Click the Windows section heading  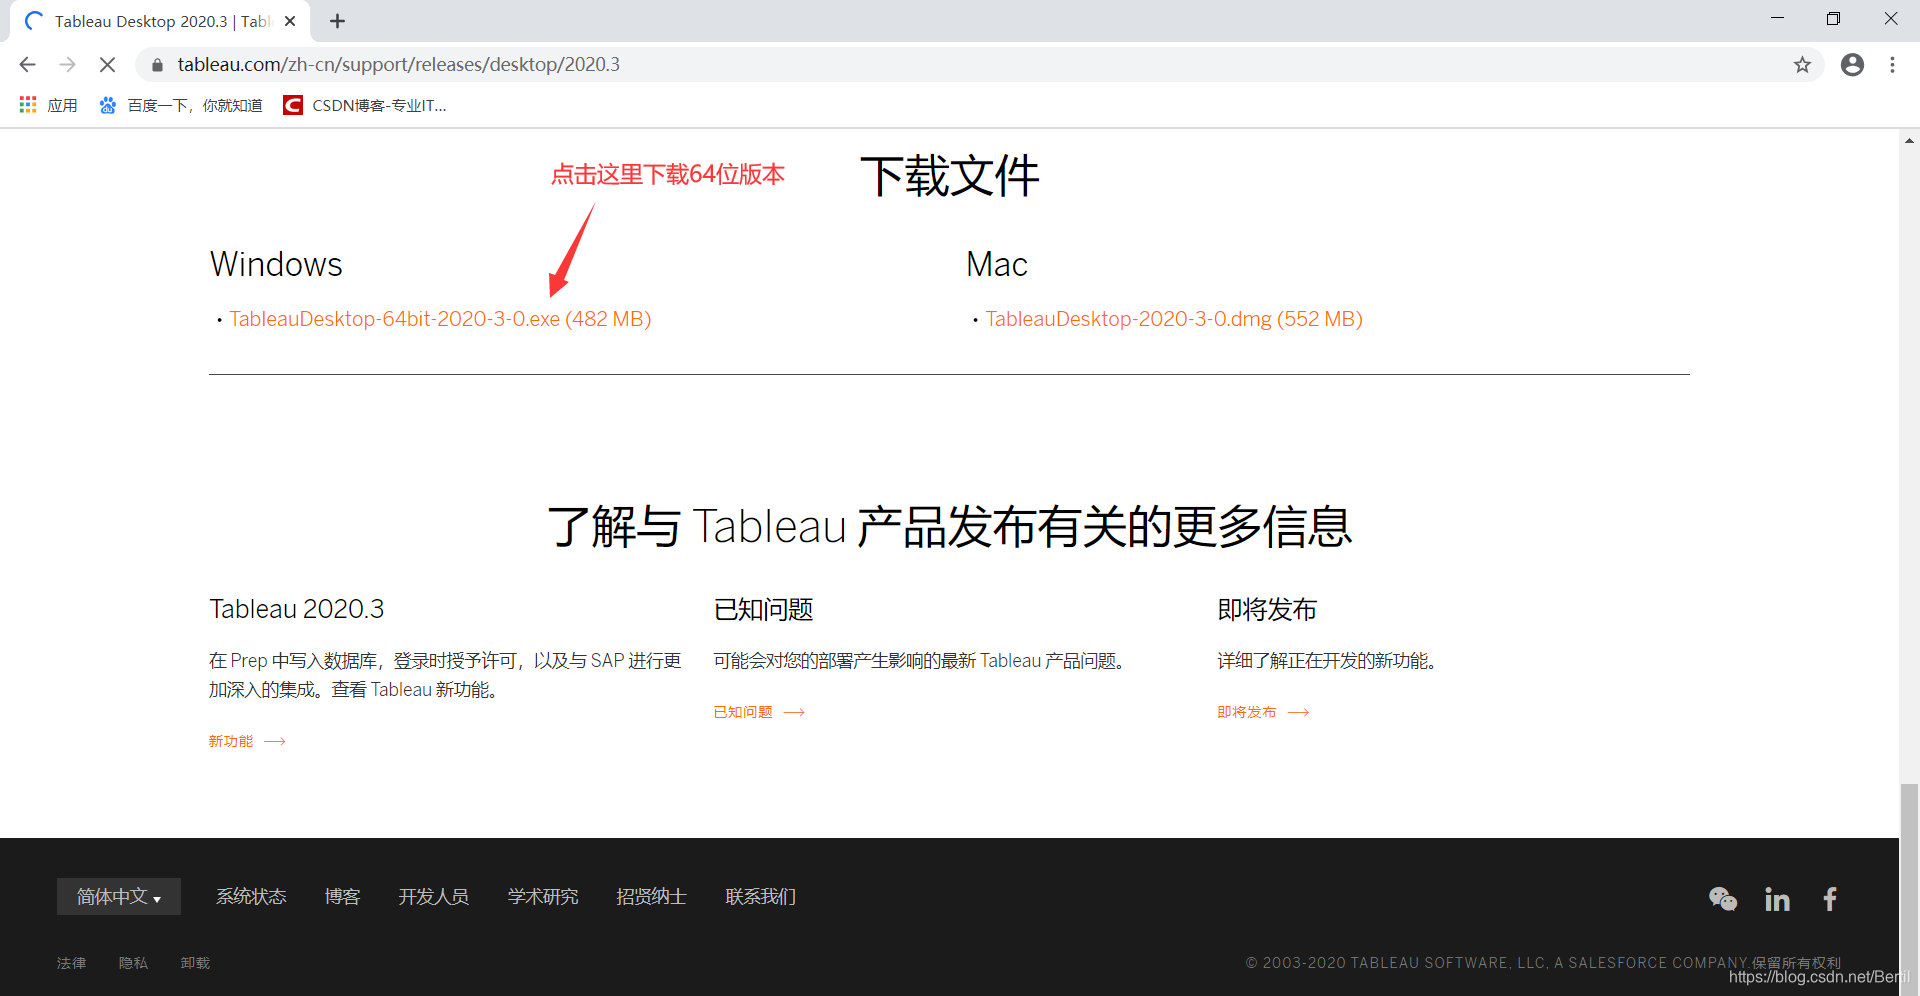coord(276,264)
